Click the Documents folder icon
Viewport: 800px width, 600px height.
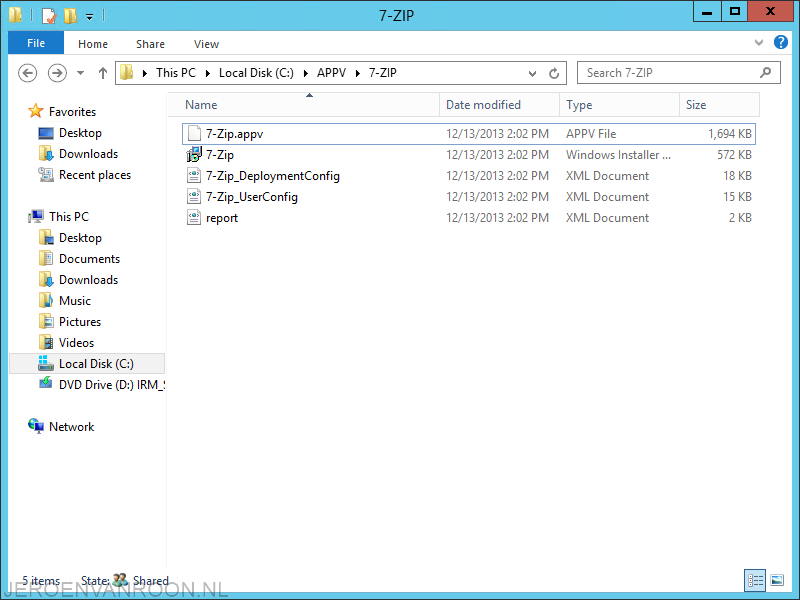coord(46,258)
